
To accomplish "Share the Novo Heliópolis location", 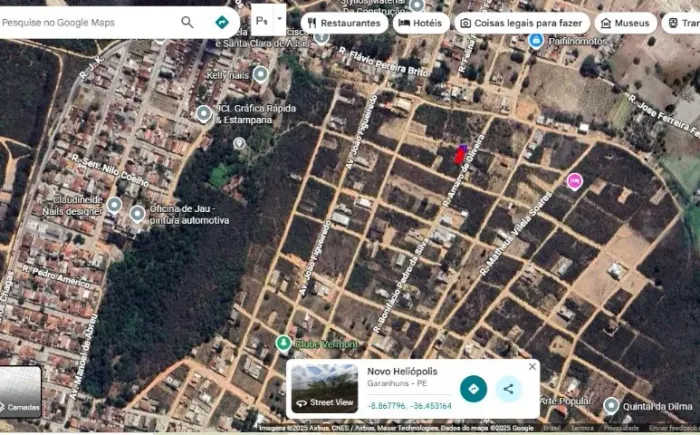I will click(508, 389).
